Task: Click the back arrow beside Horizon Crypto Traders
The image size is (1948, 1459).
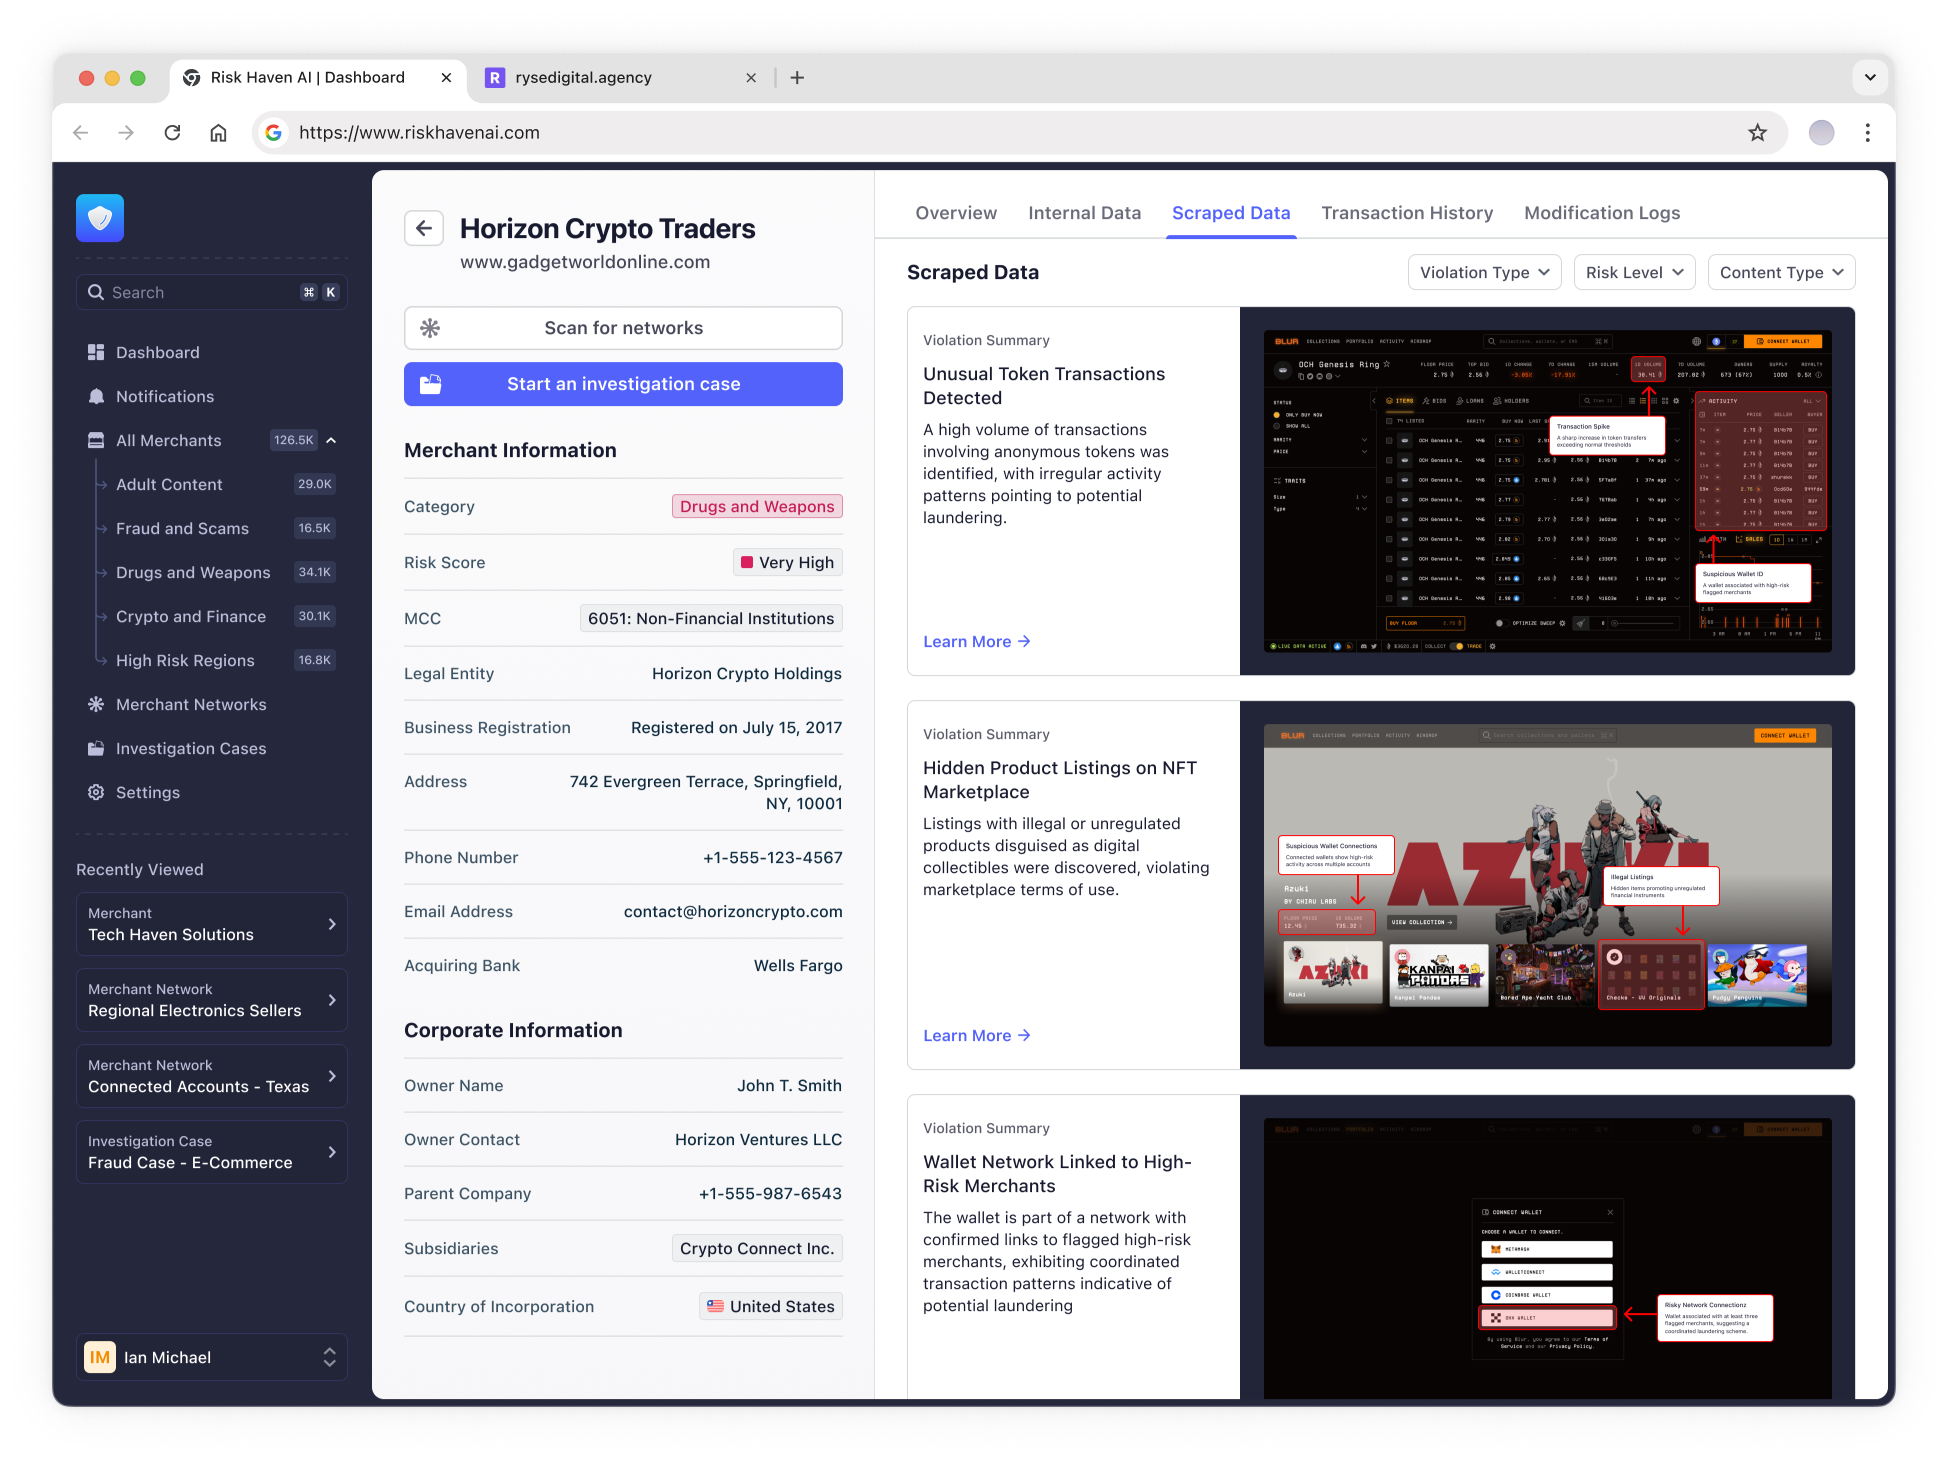Action: click(x=424, y=228)
